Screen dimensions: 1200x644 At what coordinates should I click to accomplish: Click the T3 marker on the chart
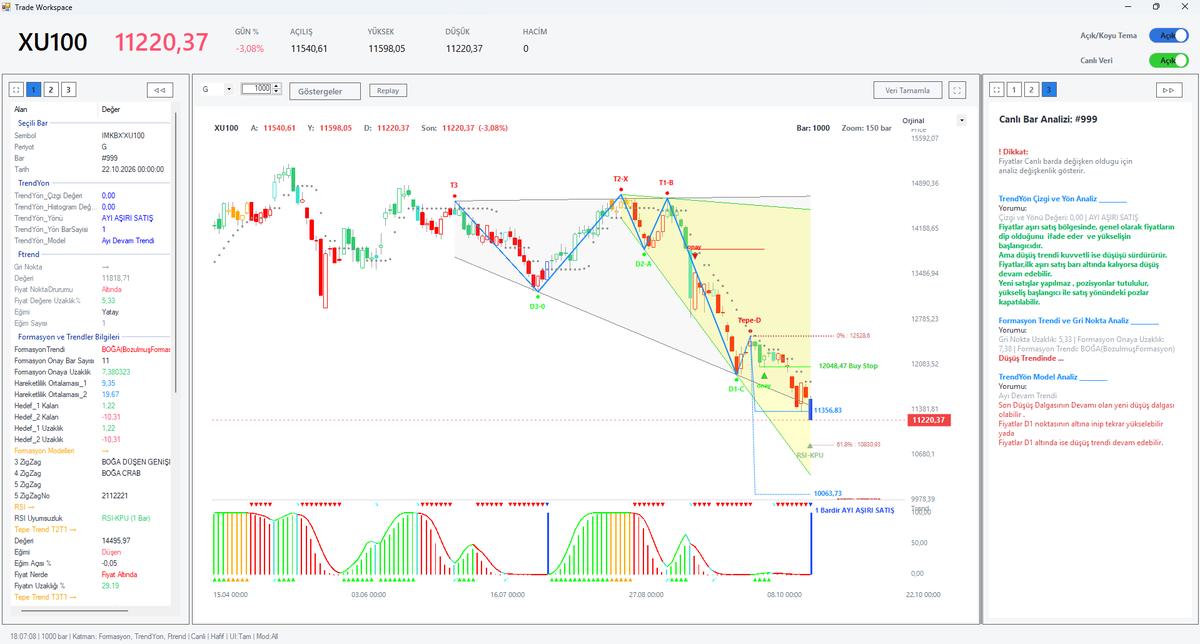click(454, 185)
